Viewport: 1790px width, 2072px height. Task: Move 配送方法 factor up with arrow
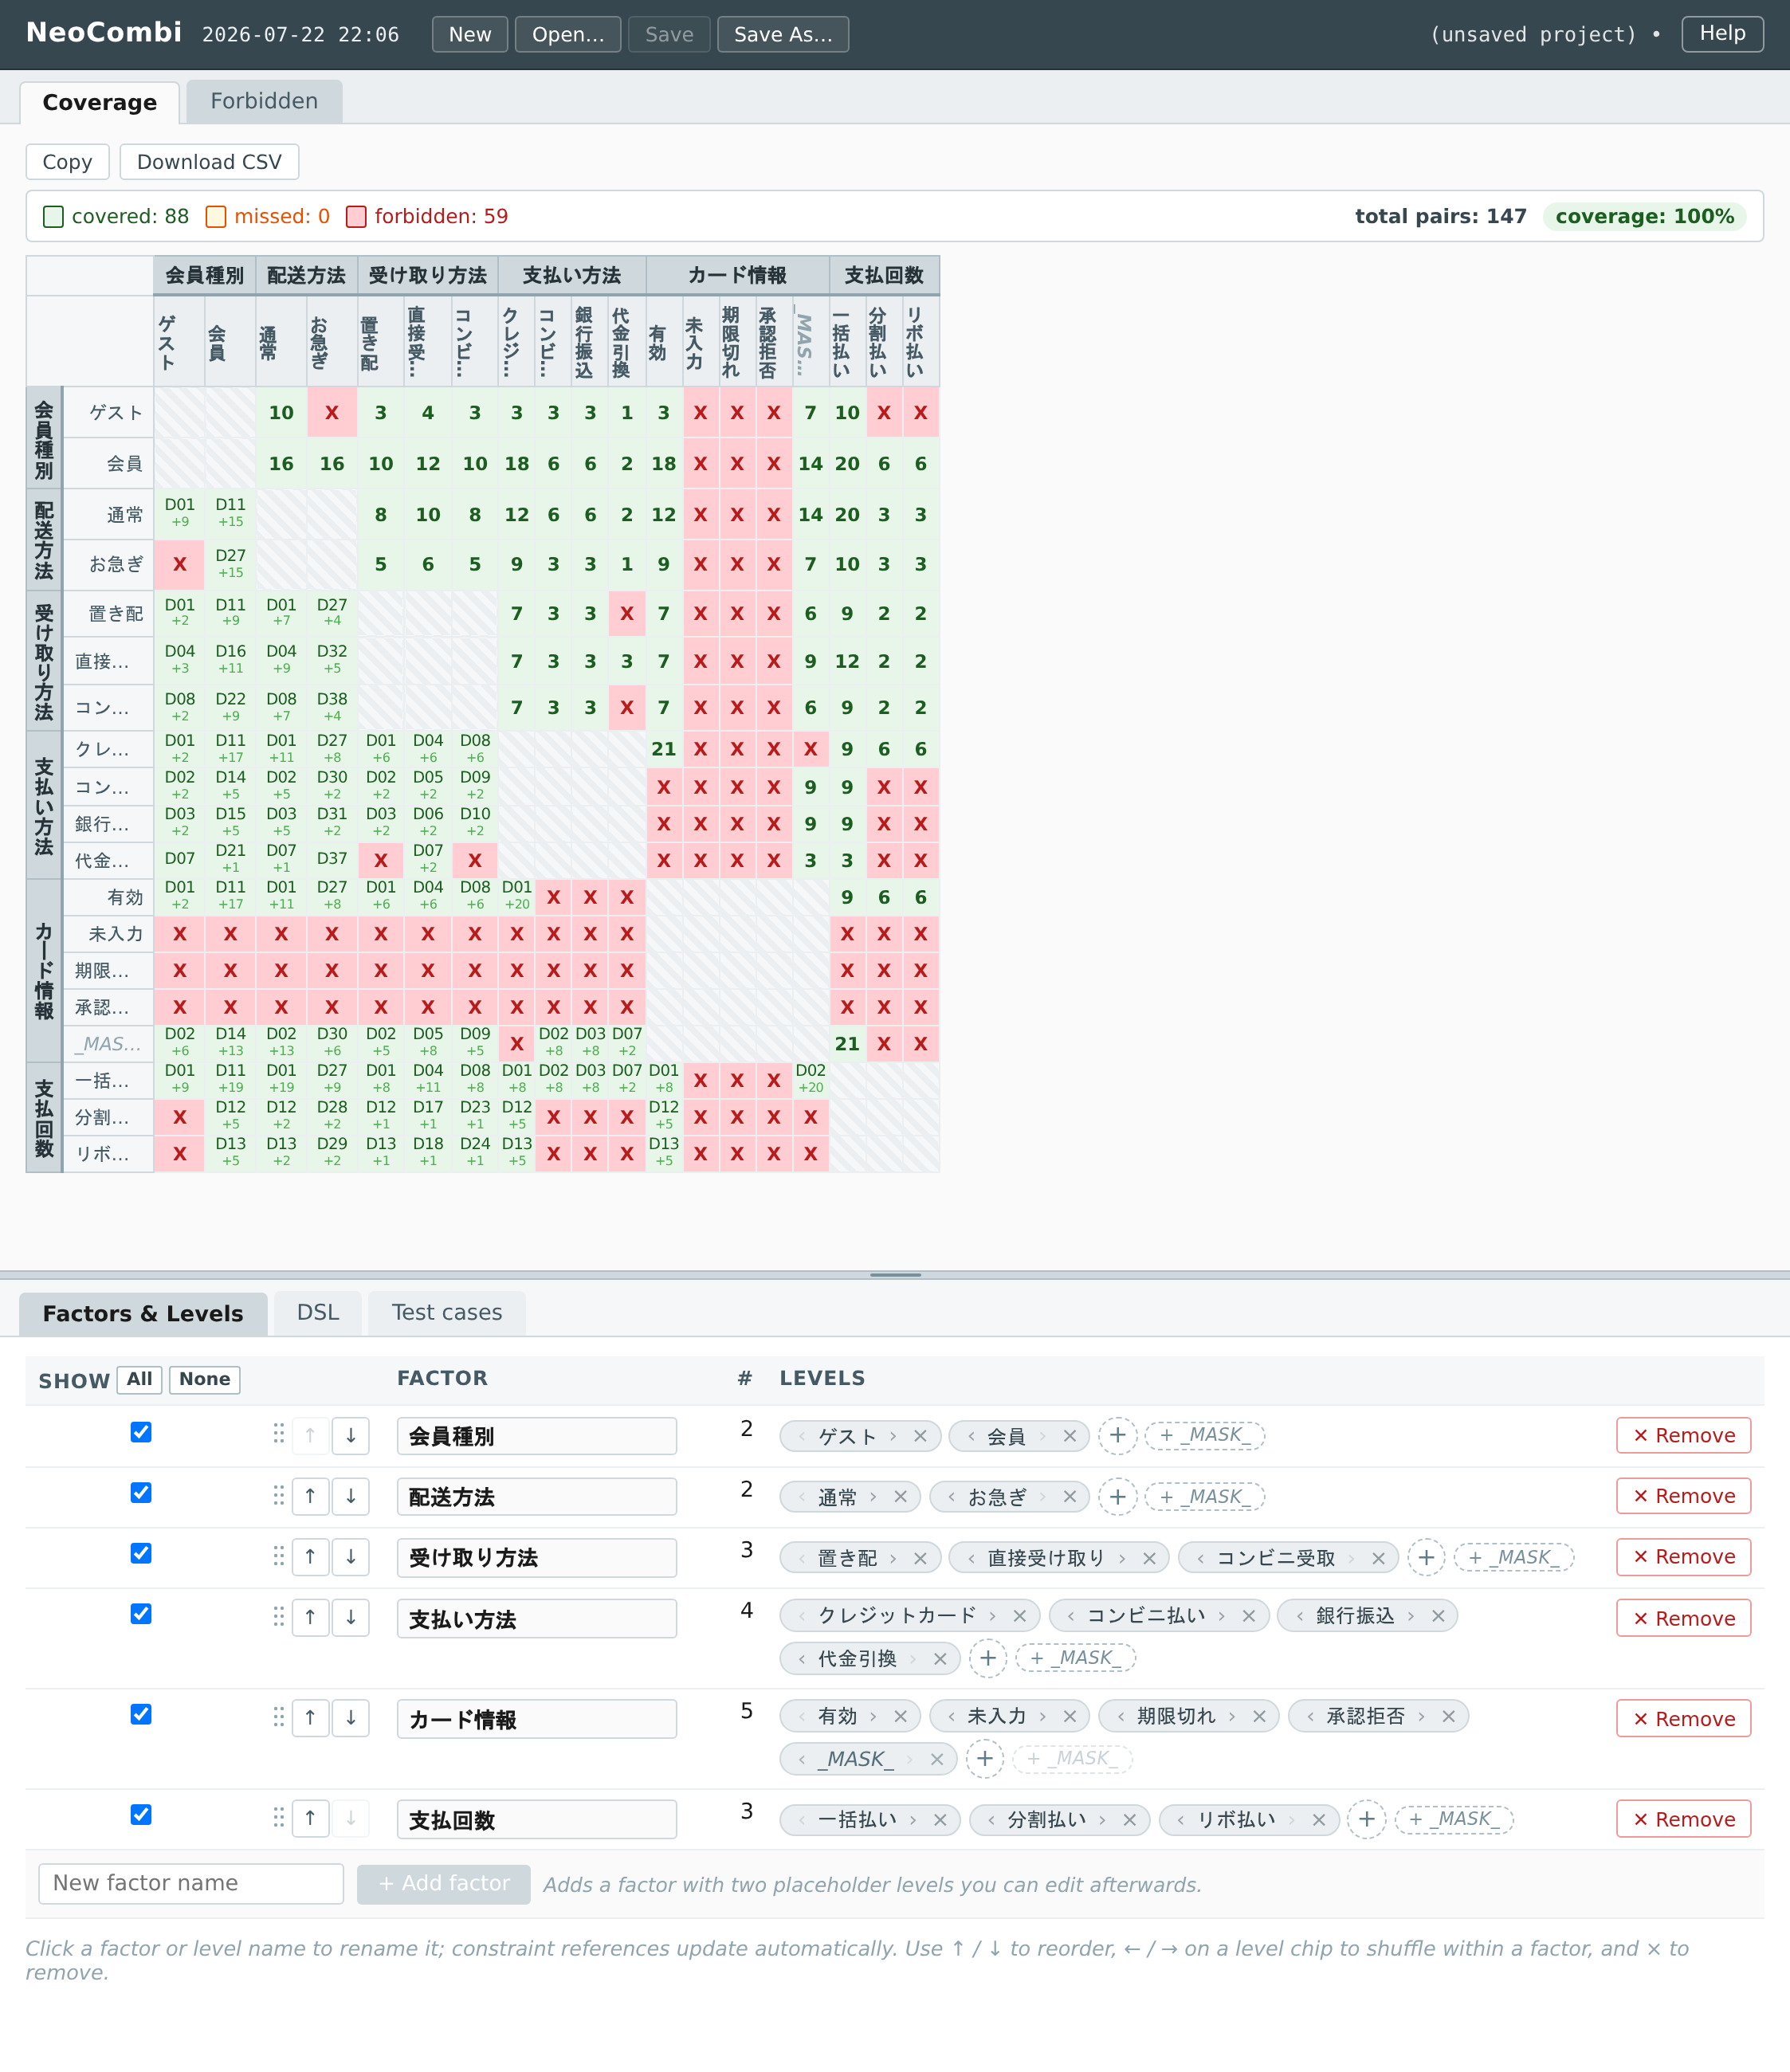(x=310, y=1497)
